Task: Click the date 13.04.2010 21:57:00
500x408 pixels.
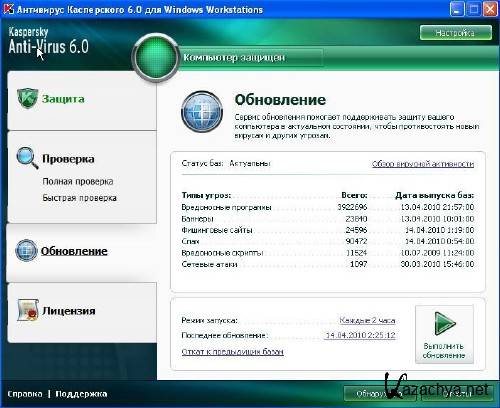Action: pos(437,207)
